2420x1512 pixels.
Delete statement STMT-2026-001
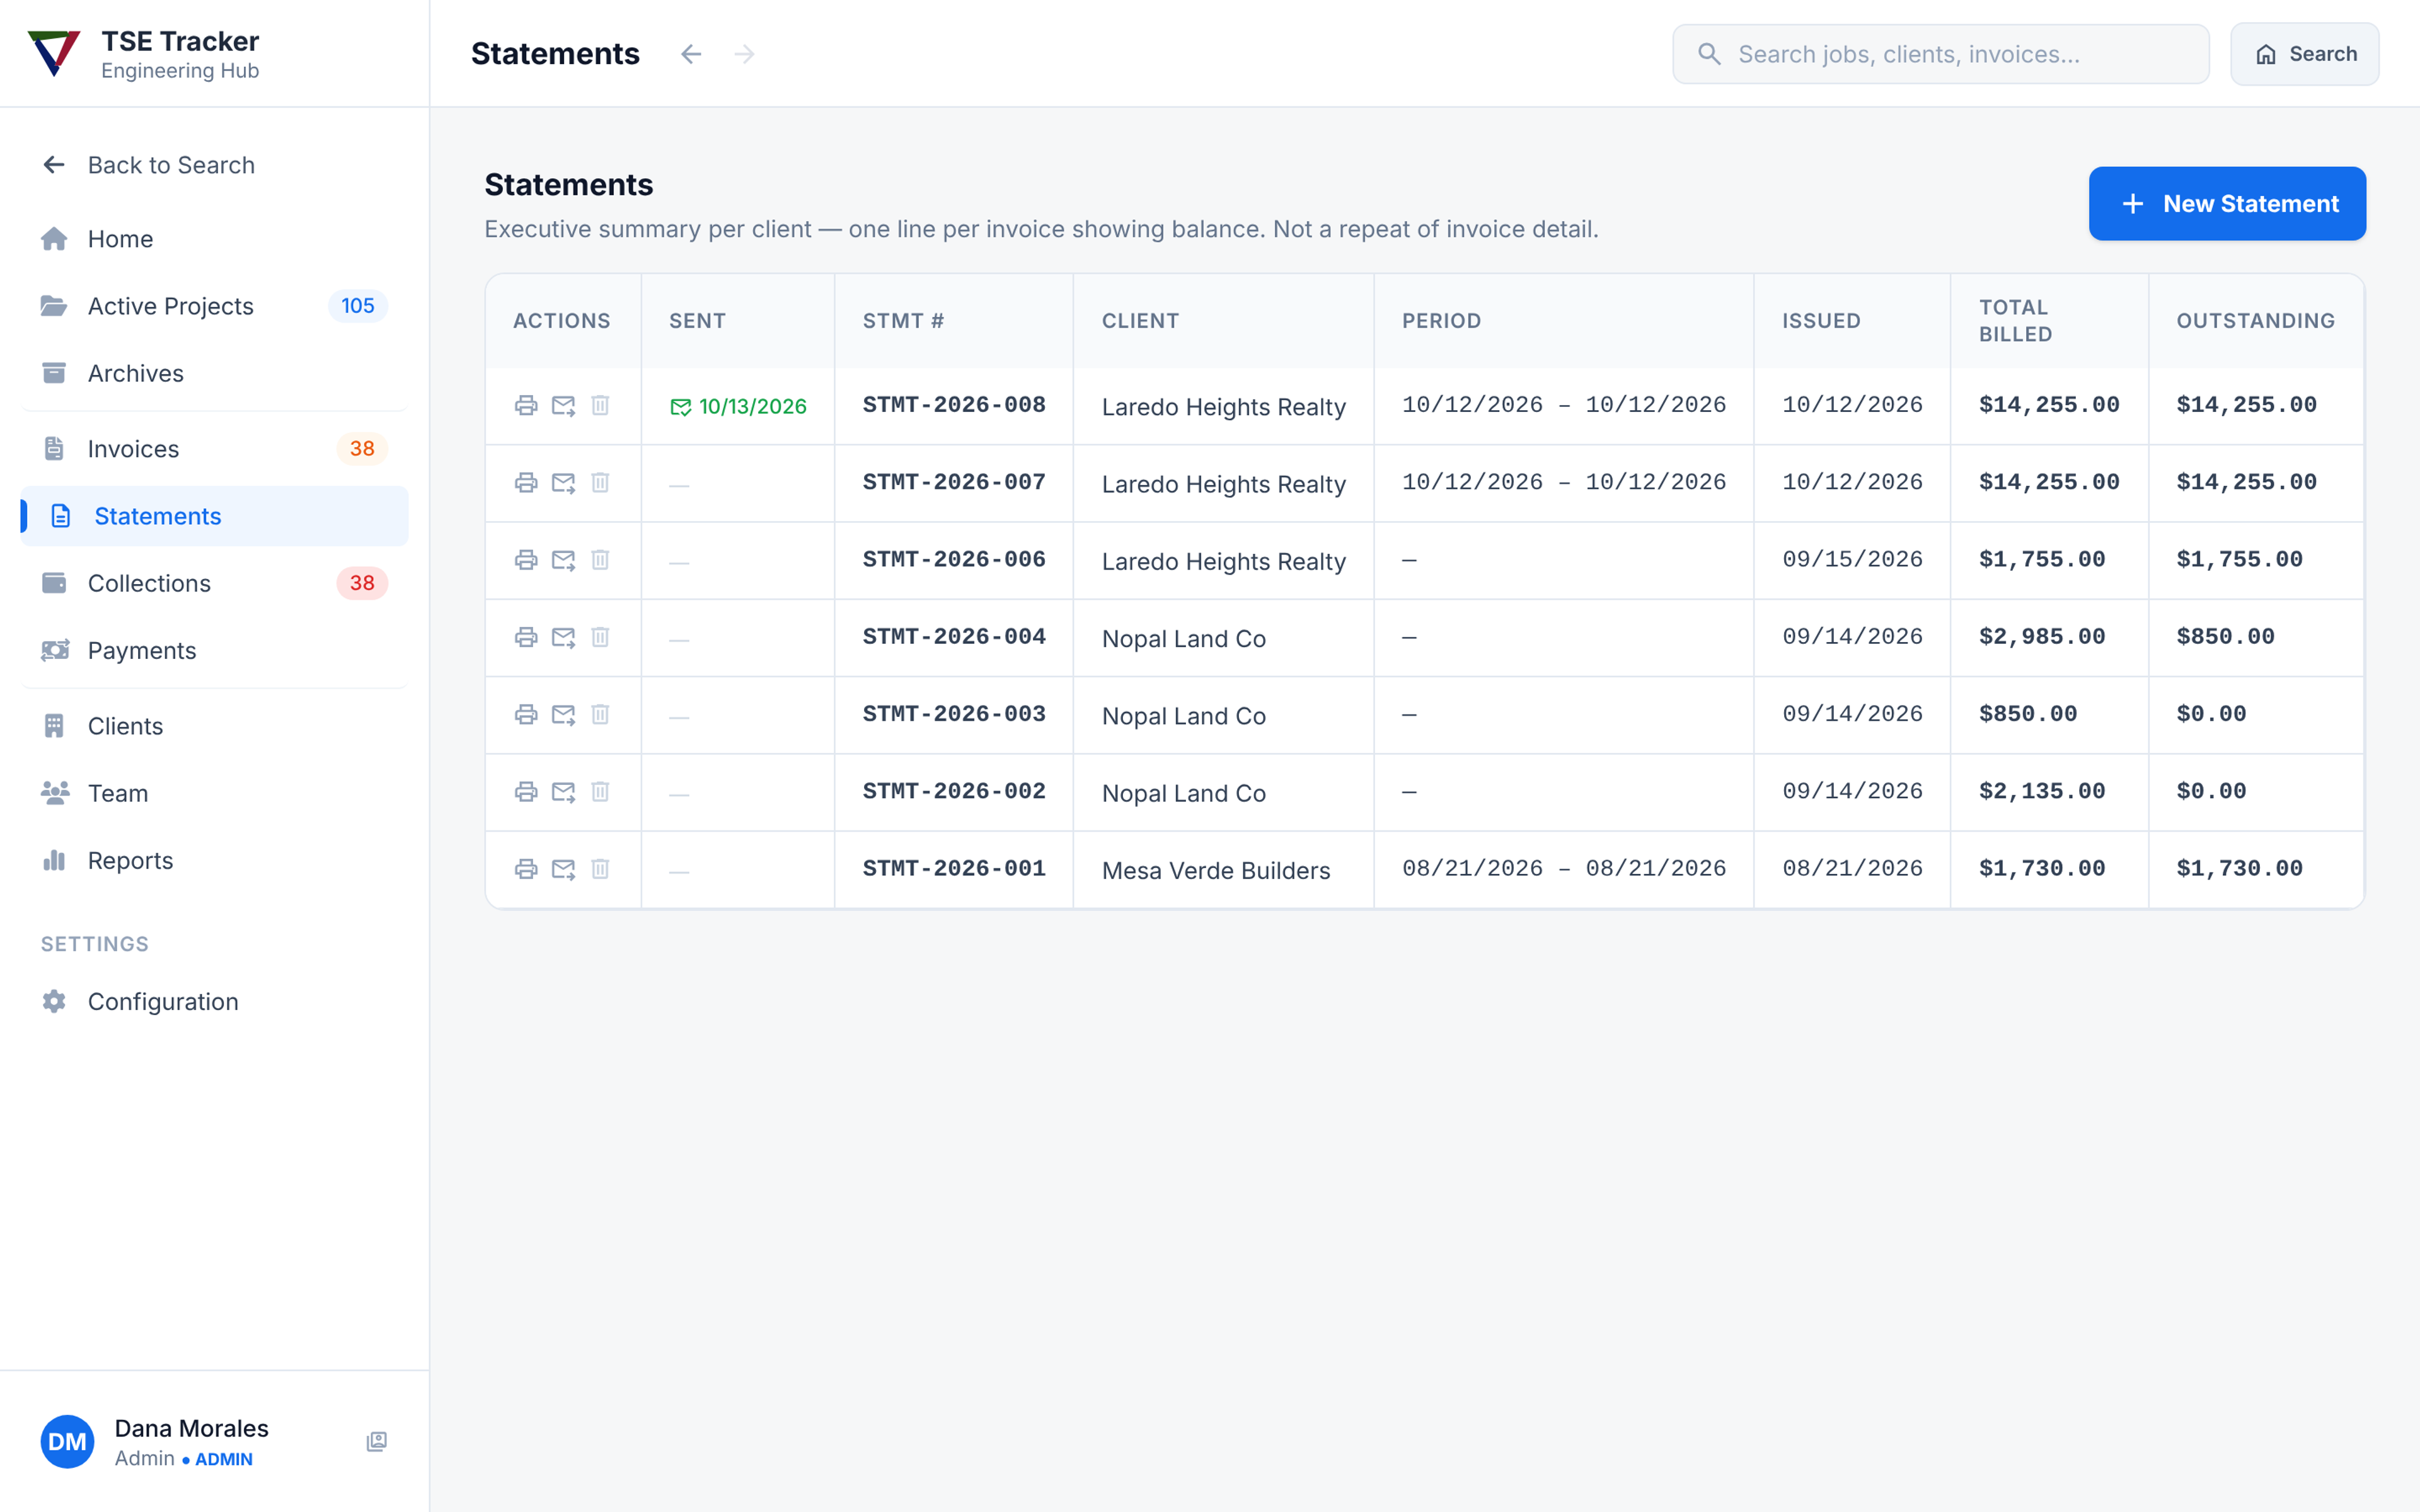click(600, 869)
